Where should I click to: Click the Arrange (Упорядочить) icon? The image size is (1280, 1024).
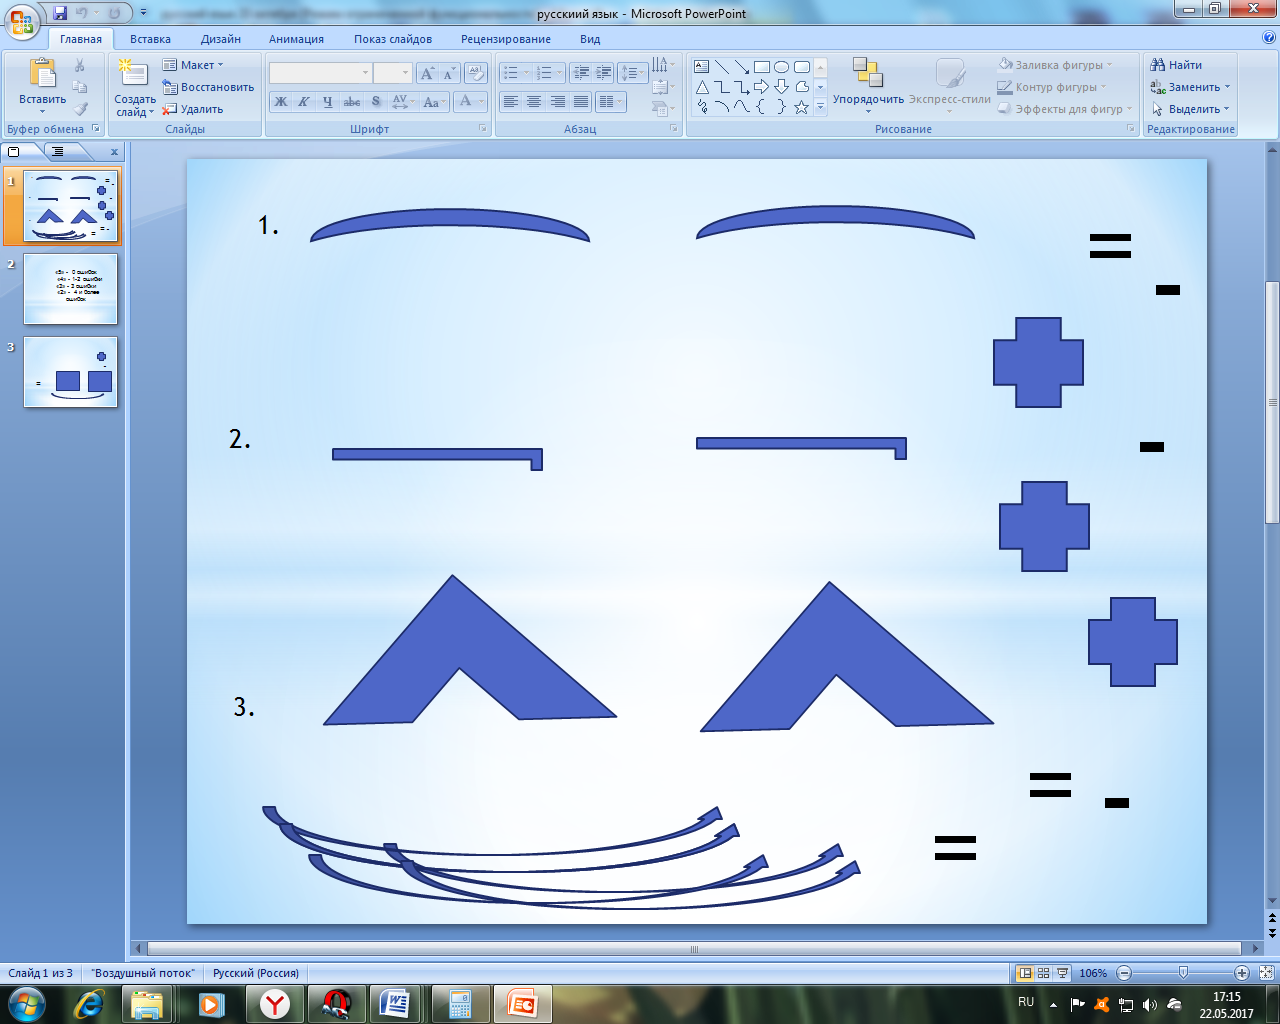pyautogui.click(x=867, y=74)
